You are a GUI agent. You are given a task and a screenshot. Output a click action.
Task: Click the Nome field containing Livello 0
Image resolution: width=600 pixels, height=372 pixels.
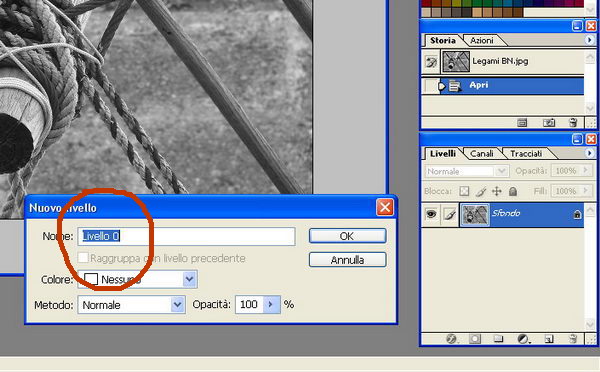[186, 236]
